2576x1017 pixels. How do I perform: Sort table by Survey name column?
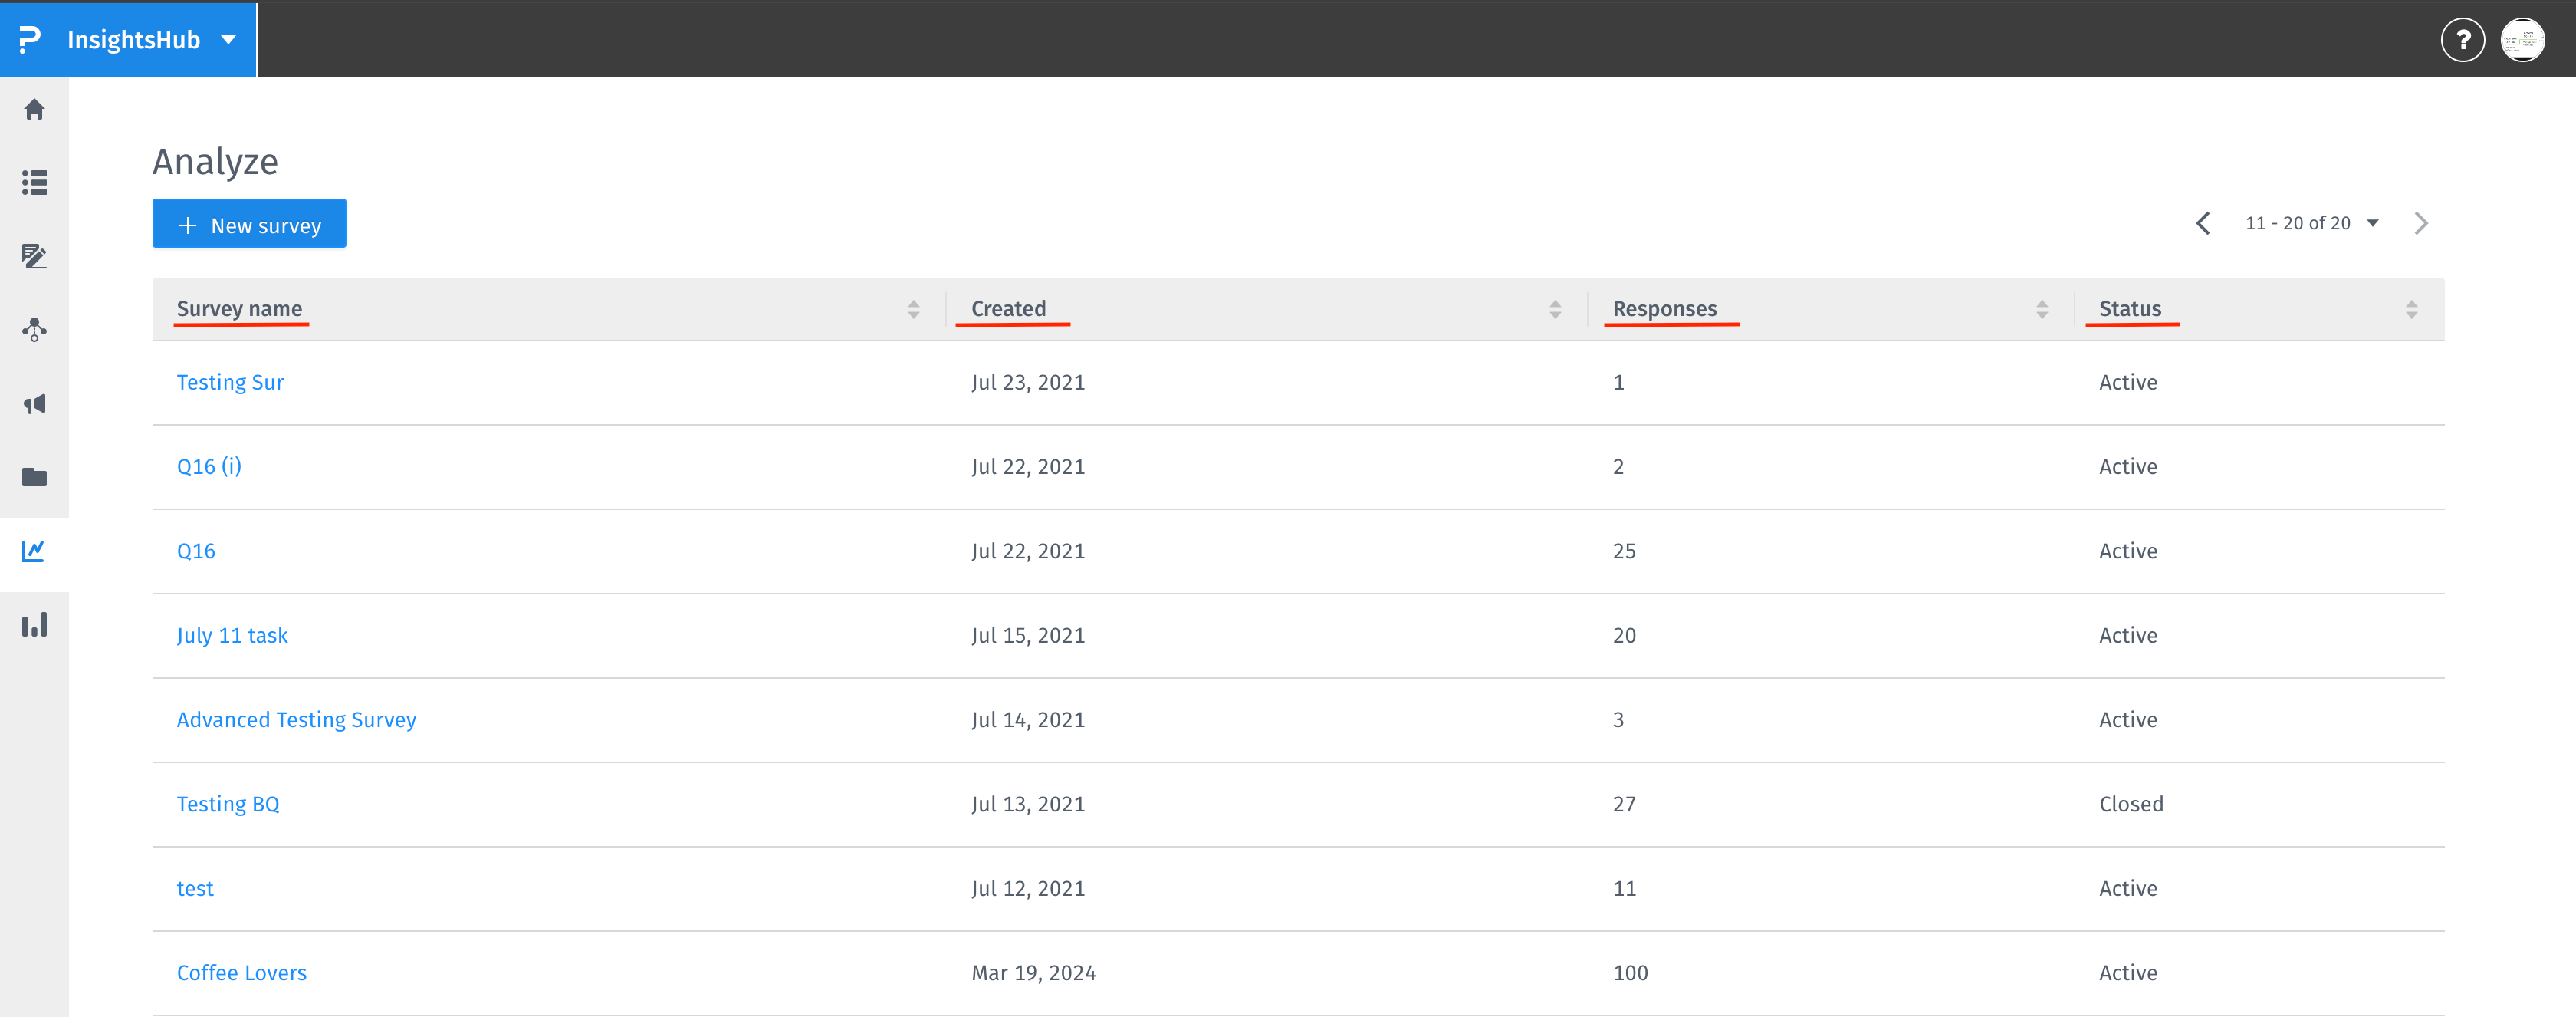pyautogui.click(x=913, y=309)
